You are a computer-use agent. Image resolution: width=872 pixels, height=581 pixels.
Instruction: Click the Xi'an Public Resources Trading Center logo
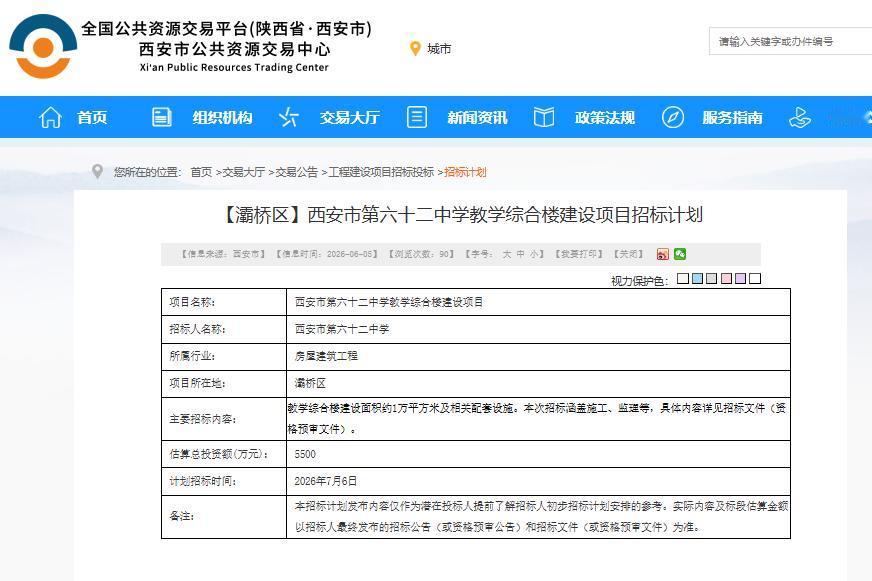tap(43, 47)
